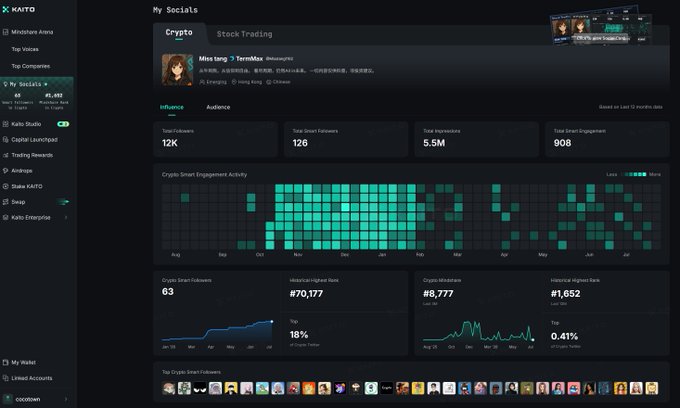This screenshot has height=408, width=680.
Task: Click the Trading Rewards icon
Action: 6,155
